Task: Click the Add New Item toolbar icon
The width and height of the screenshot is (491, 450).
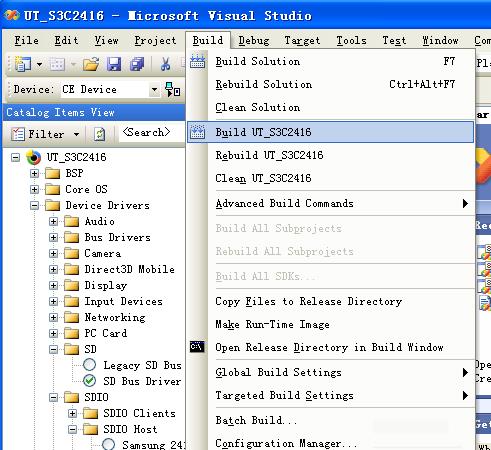Action: 57,64
